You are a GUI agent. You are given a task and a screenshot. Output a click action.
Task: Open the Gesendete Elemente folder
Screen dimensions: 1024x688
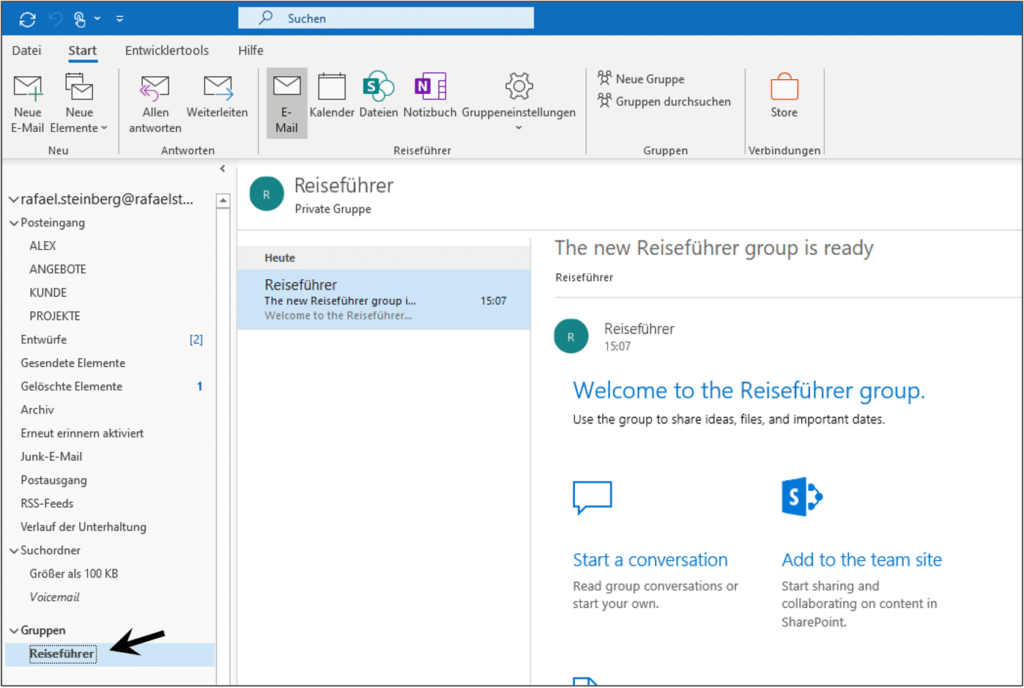point(72,363)
